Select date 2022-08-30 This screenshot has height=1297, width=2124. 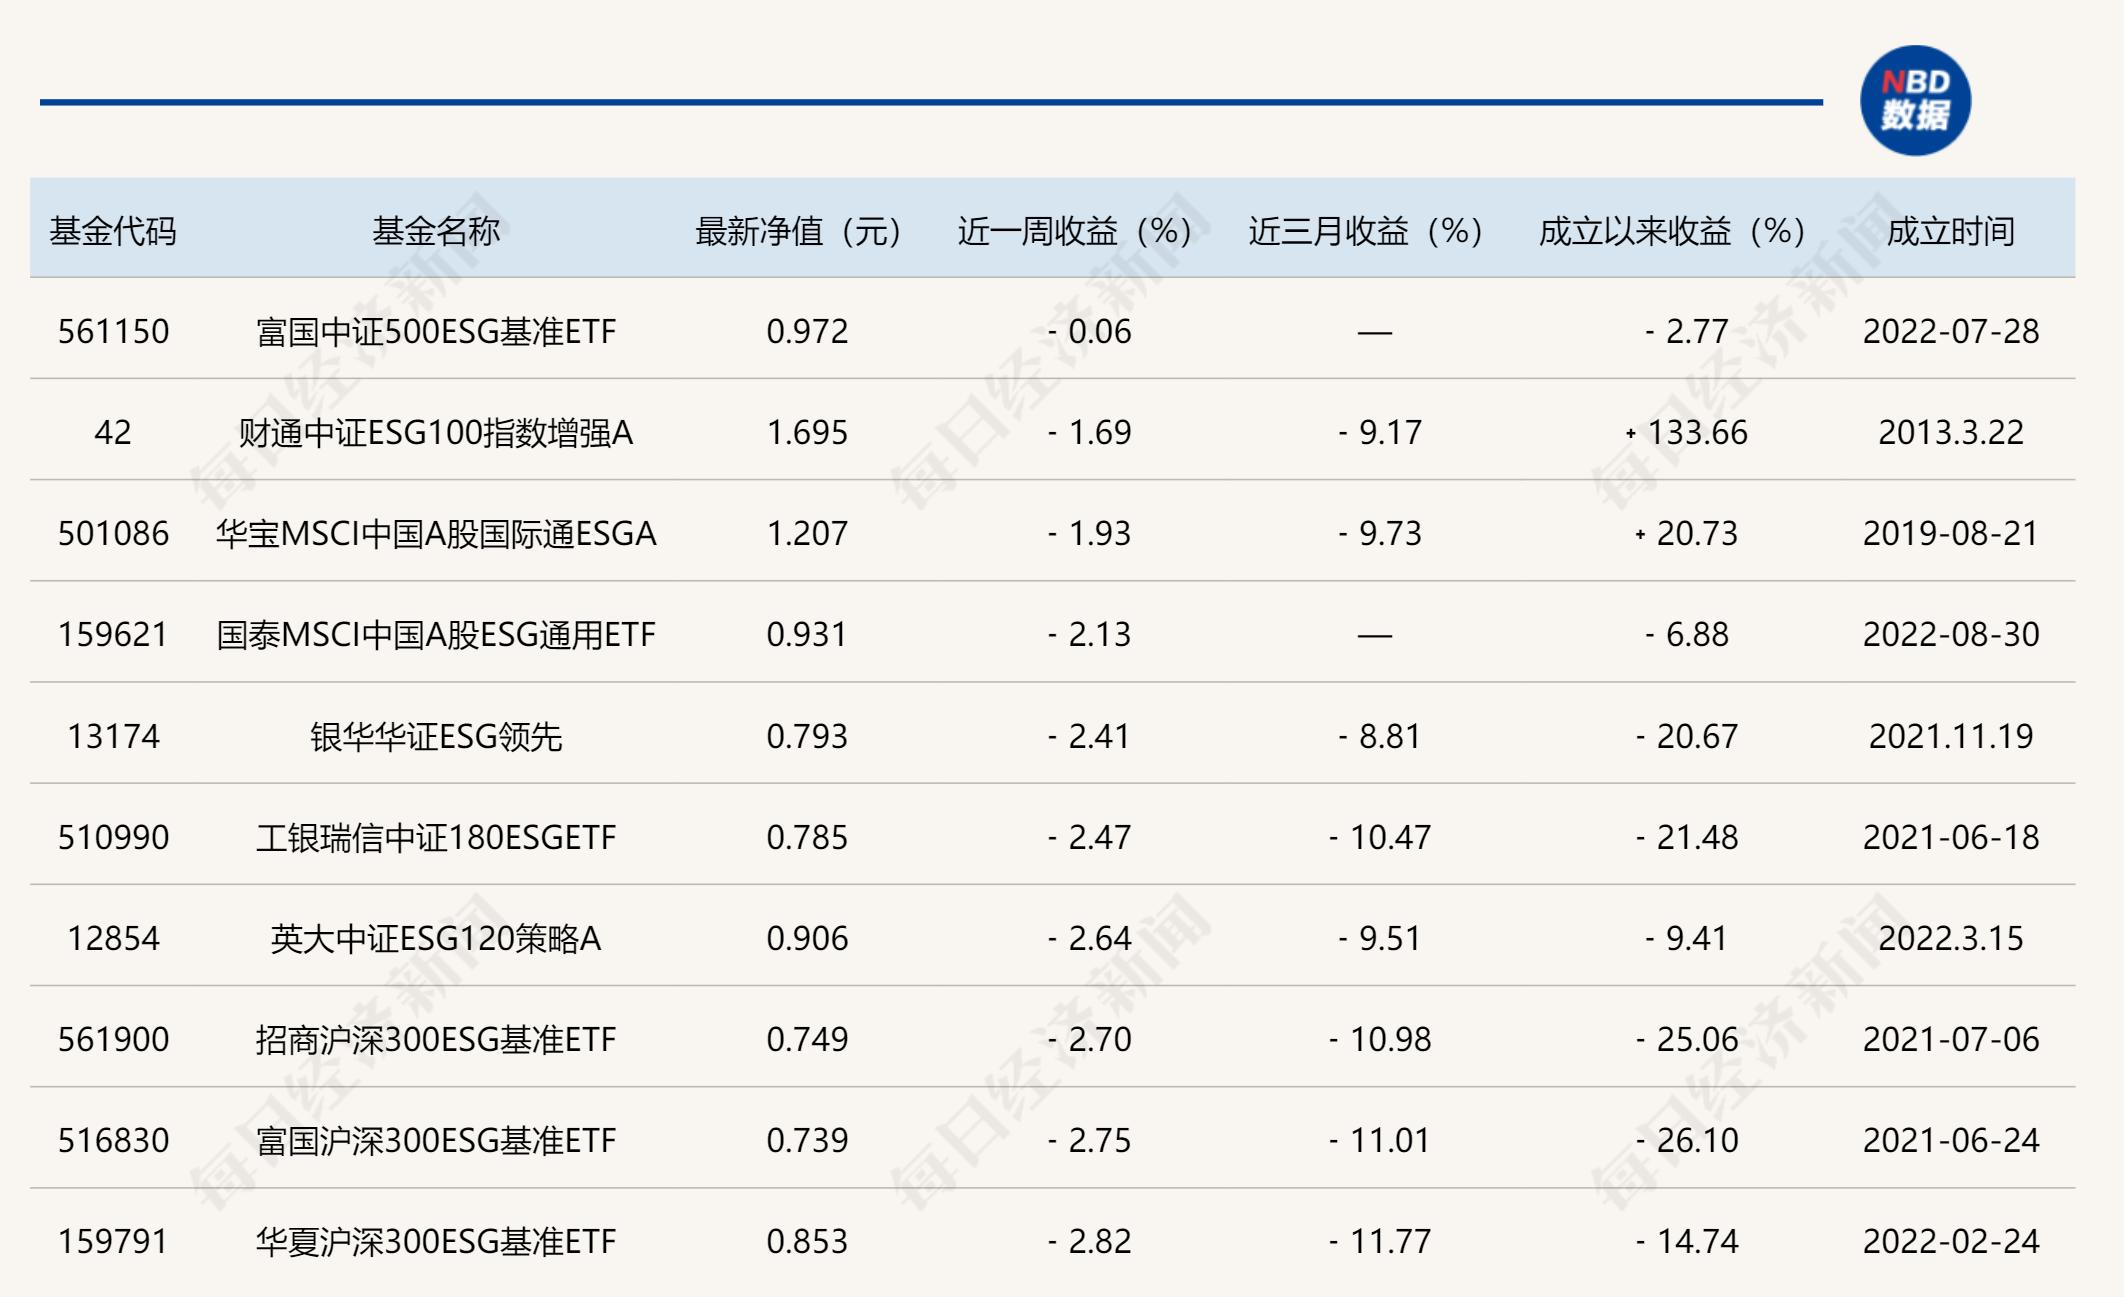click(x=1951, y=634)
